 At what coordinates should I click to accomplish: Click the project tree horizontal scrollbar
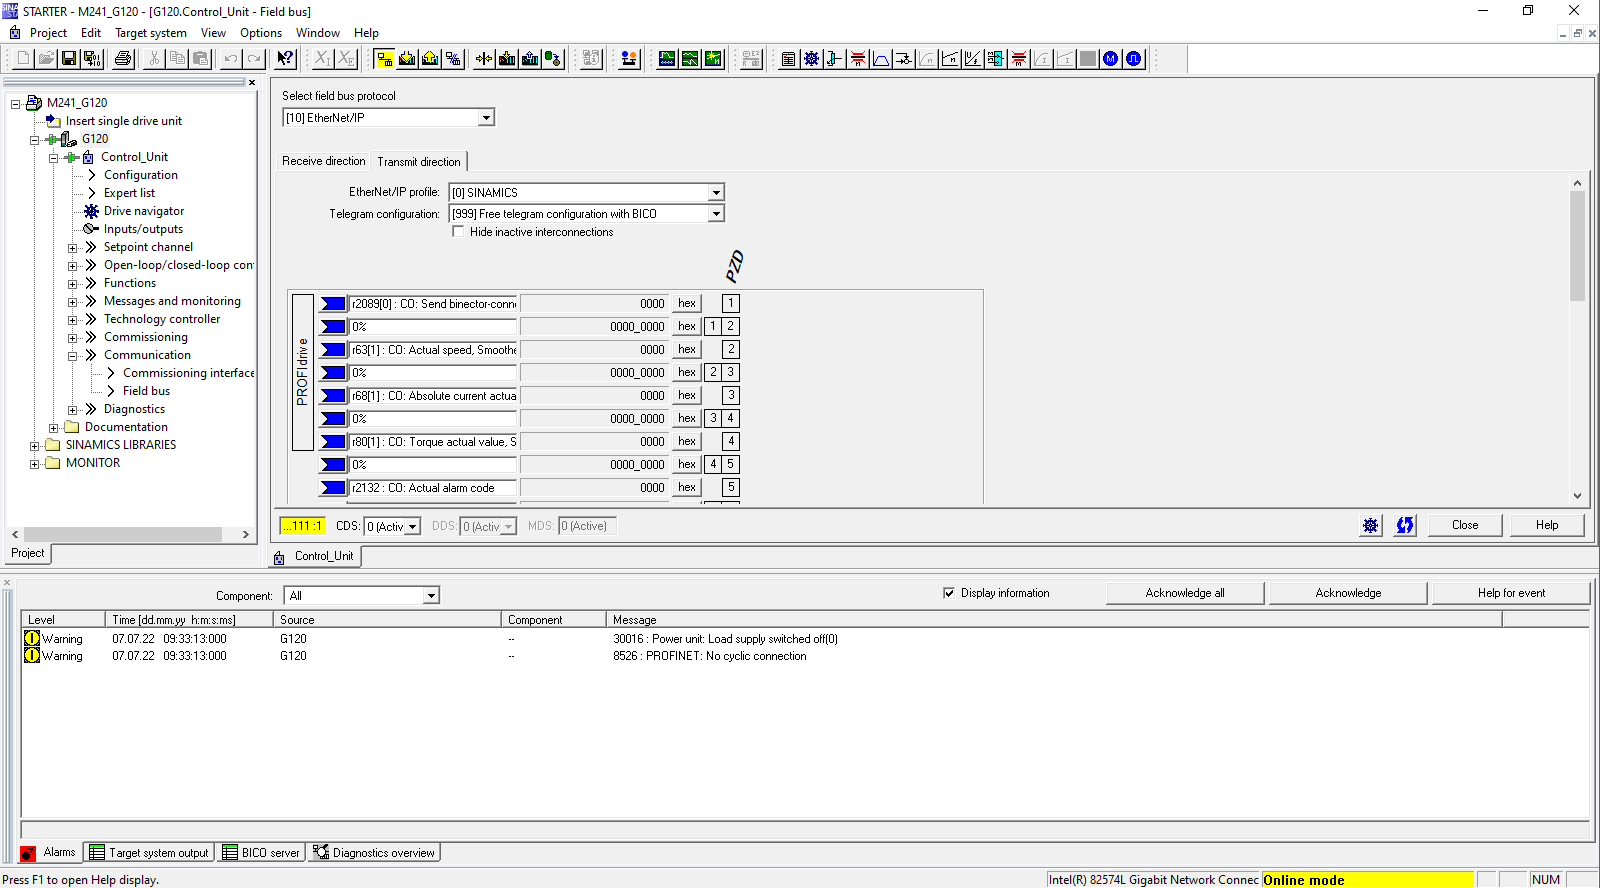(x=123, y=535)
